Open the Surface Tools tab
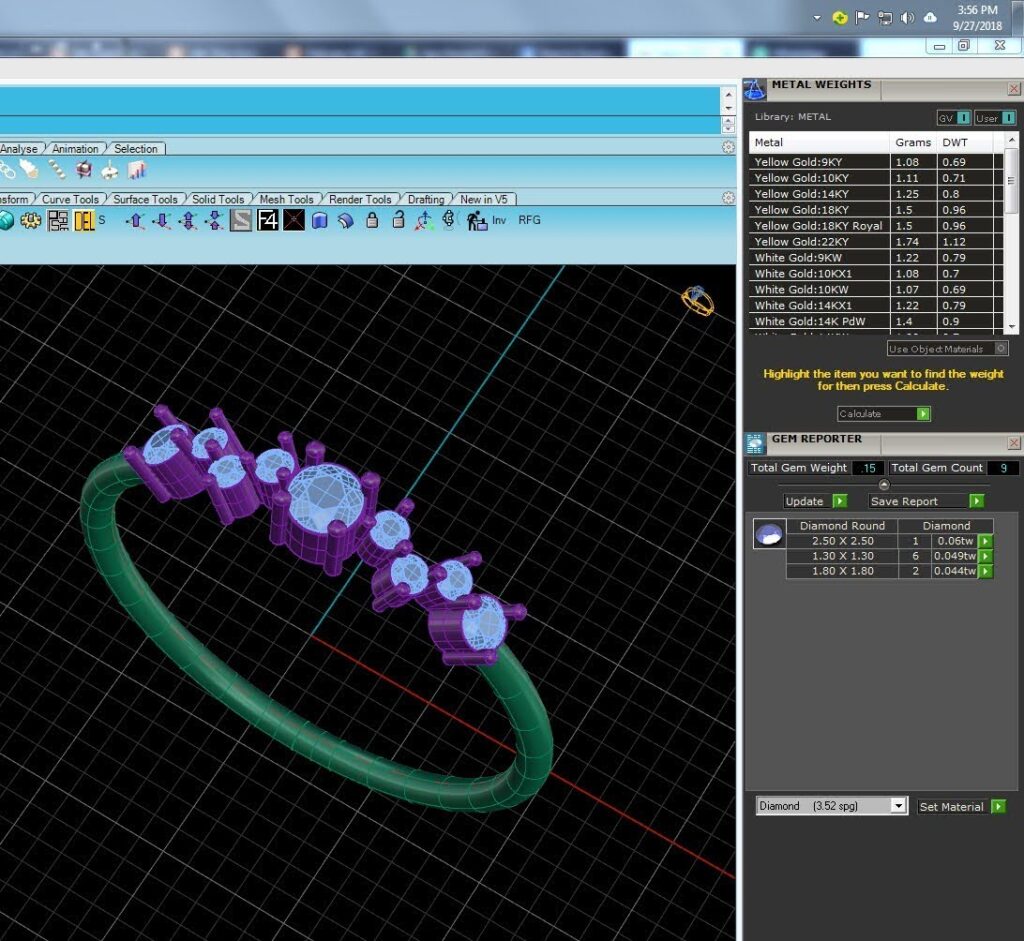This screenshot has width=1024, height=941. point(145,199)
